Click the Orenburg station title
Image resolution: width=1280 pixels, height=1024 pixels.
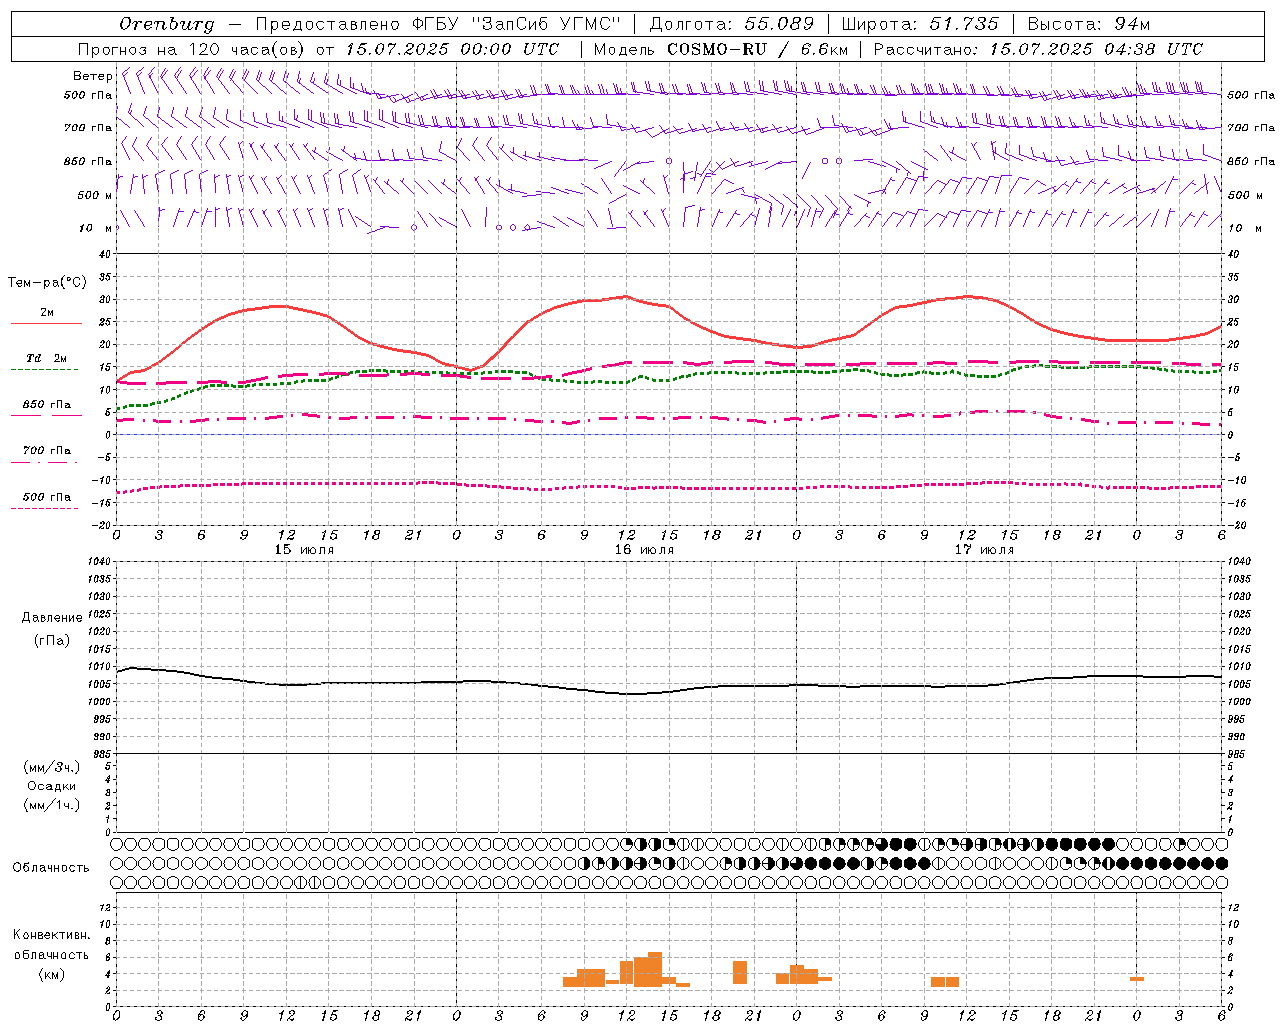166,24
